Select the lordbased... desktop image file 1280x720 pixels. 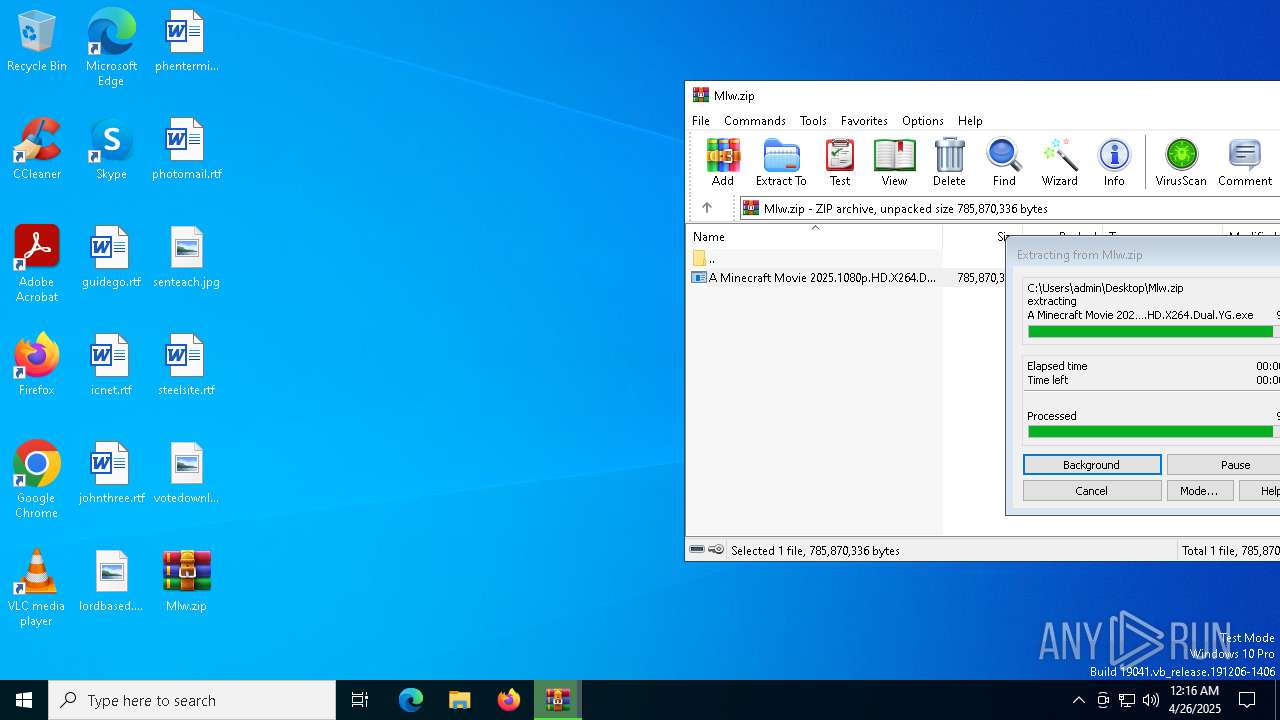pos(111,581)
